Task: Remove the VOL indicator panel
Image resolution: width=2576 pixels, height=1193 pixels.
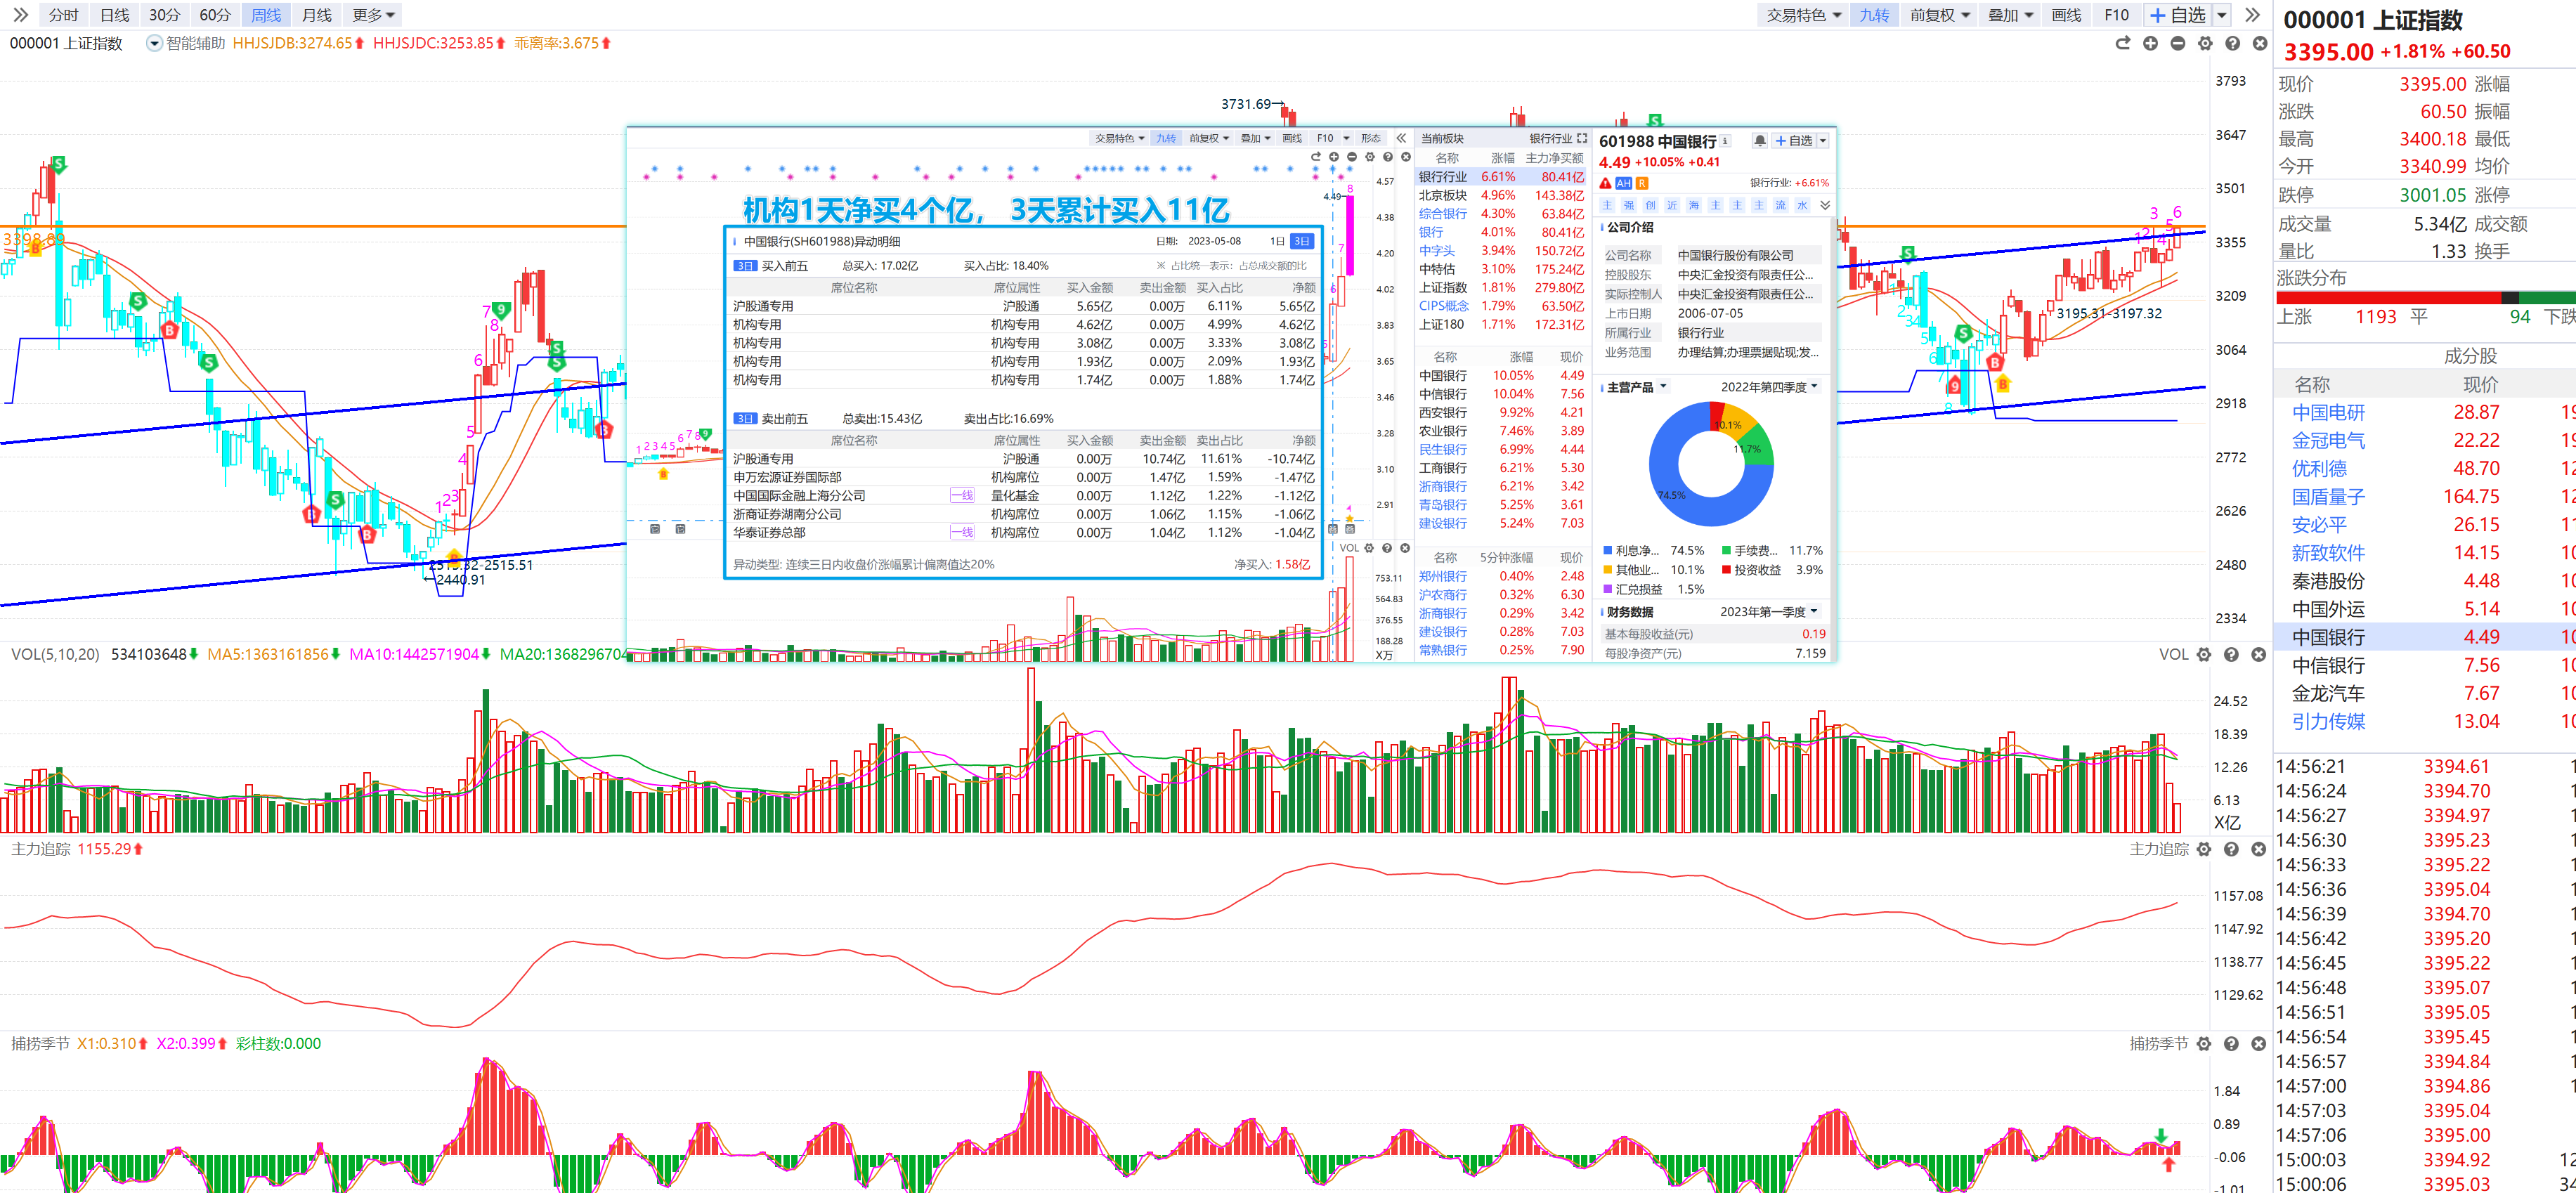Action: pos(2258,654)
